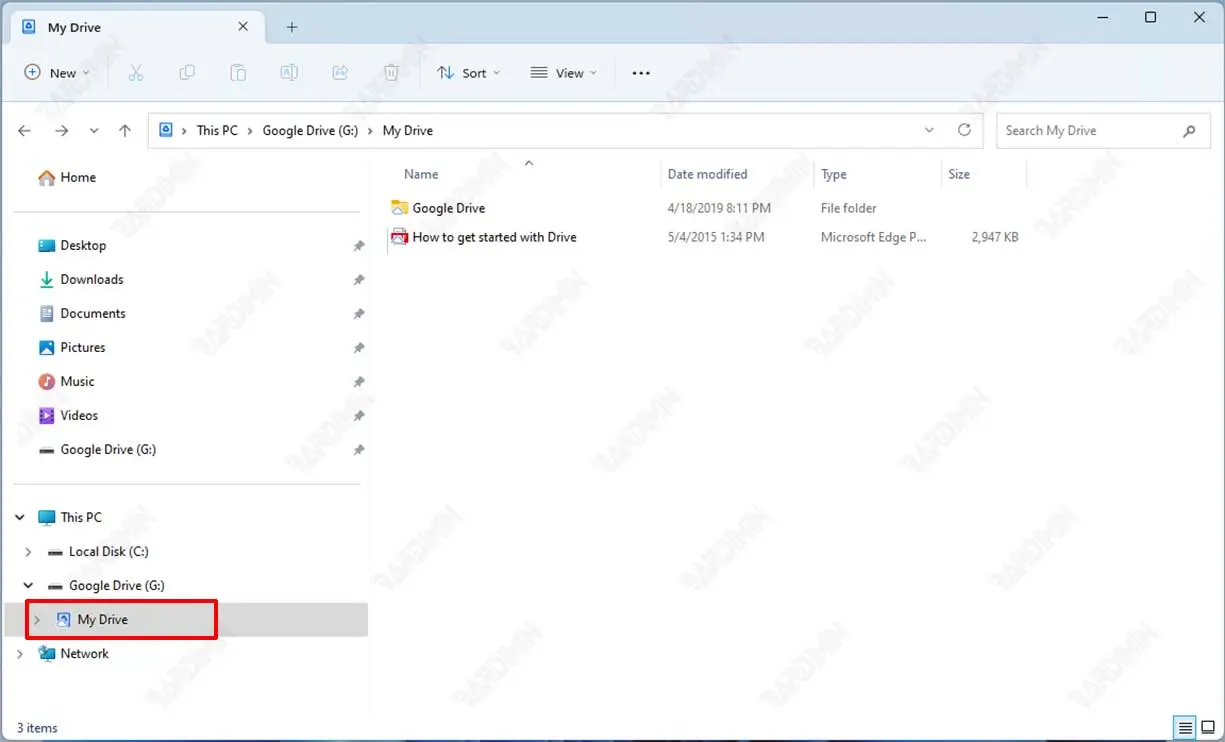Go up one folder level
The height and width of the screenshot is (742, 1225).
[125, 130]
